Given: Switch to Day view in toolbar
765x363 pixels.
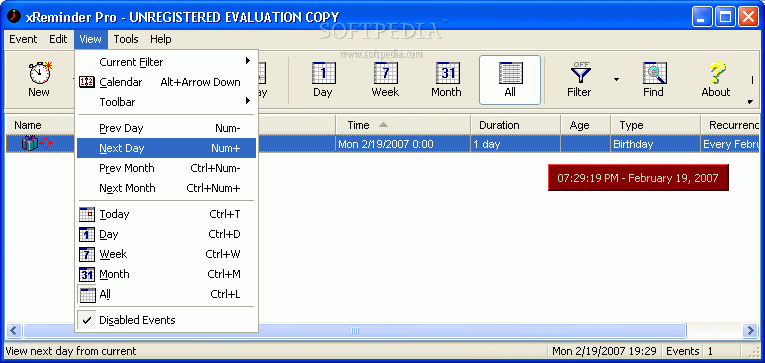Looking at the screenshot, I should [322, 80].
